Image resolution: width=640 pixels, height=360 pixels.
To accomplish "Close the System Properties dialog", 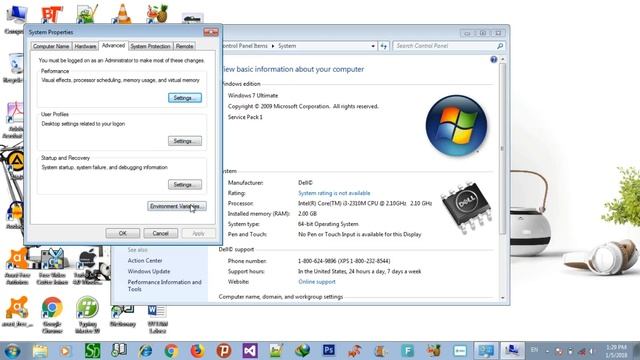I will coord(211,32).
